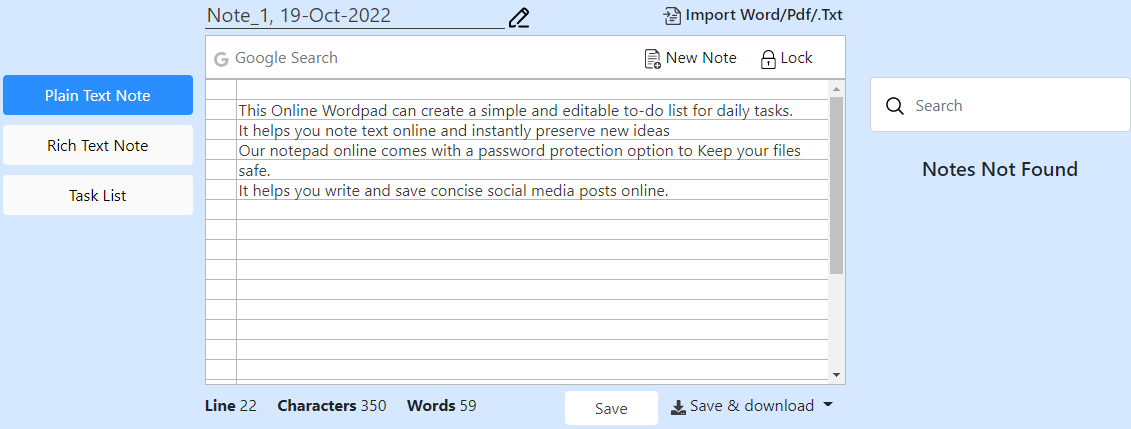
Task: Click line starting 'Our notepad online comes with'
Action: click(519, 151)
